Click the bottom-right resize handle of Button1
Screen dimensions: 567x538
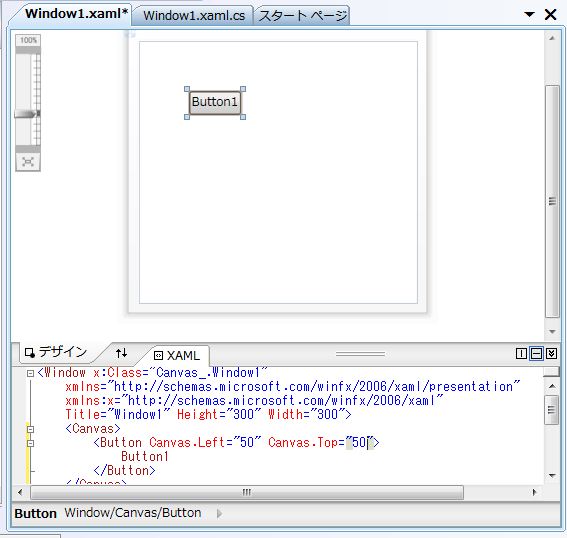click(243, 117)
